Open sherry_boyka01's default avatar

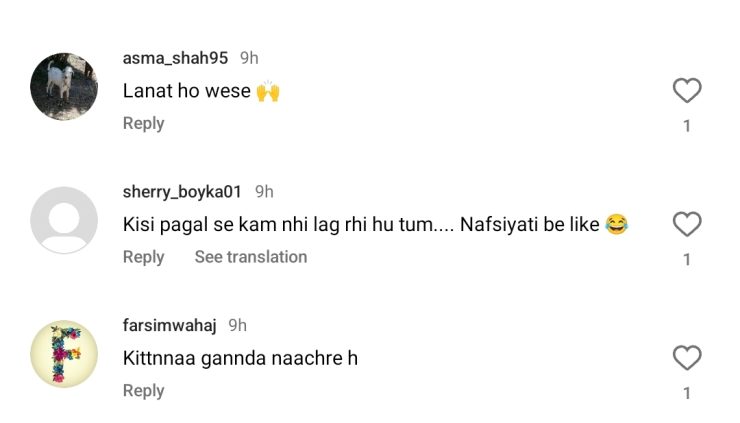(x=64, y=220)
